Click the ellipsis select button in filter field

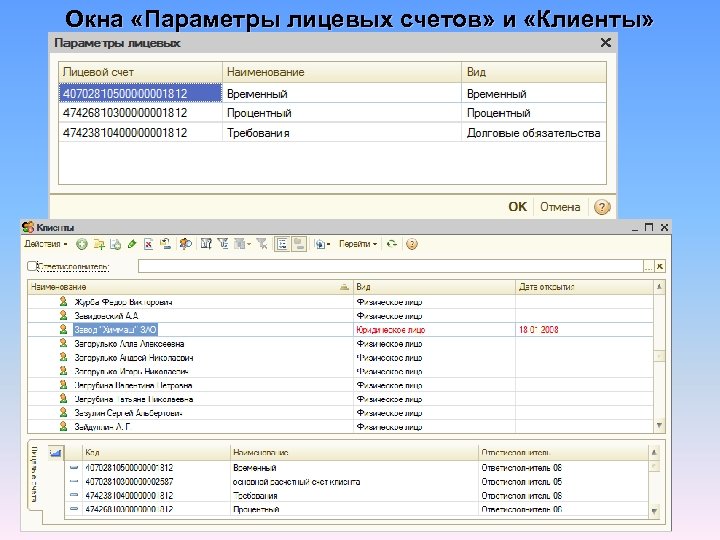tap(648, 266)
